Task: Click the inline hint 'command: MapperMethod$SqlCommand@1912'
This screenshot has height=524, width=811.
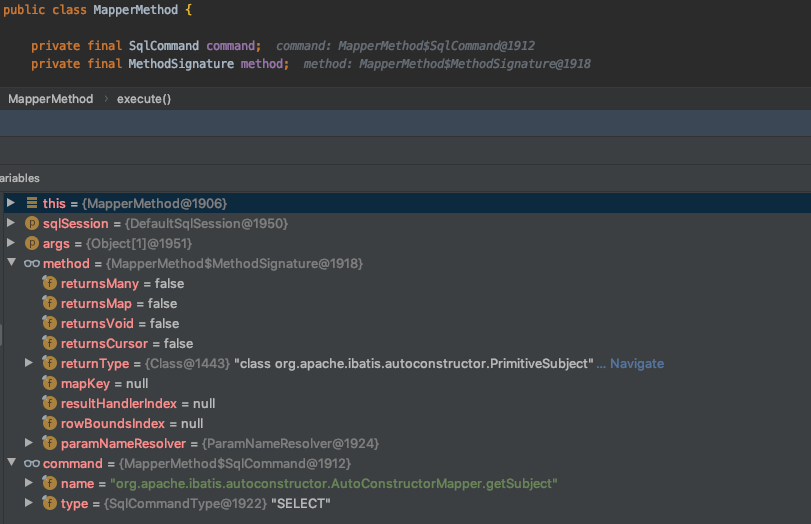Action: [x=406, y=46]
